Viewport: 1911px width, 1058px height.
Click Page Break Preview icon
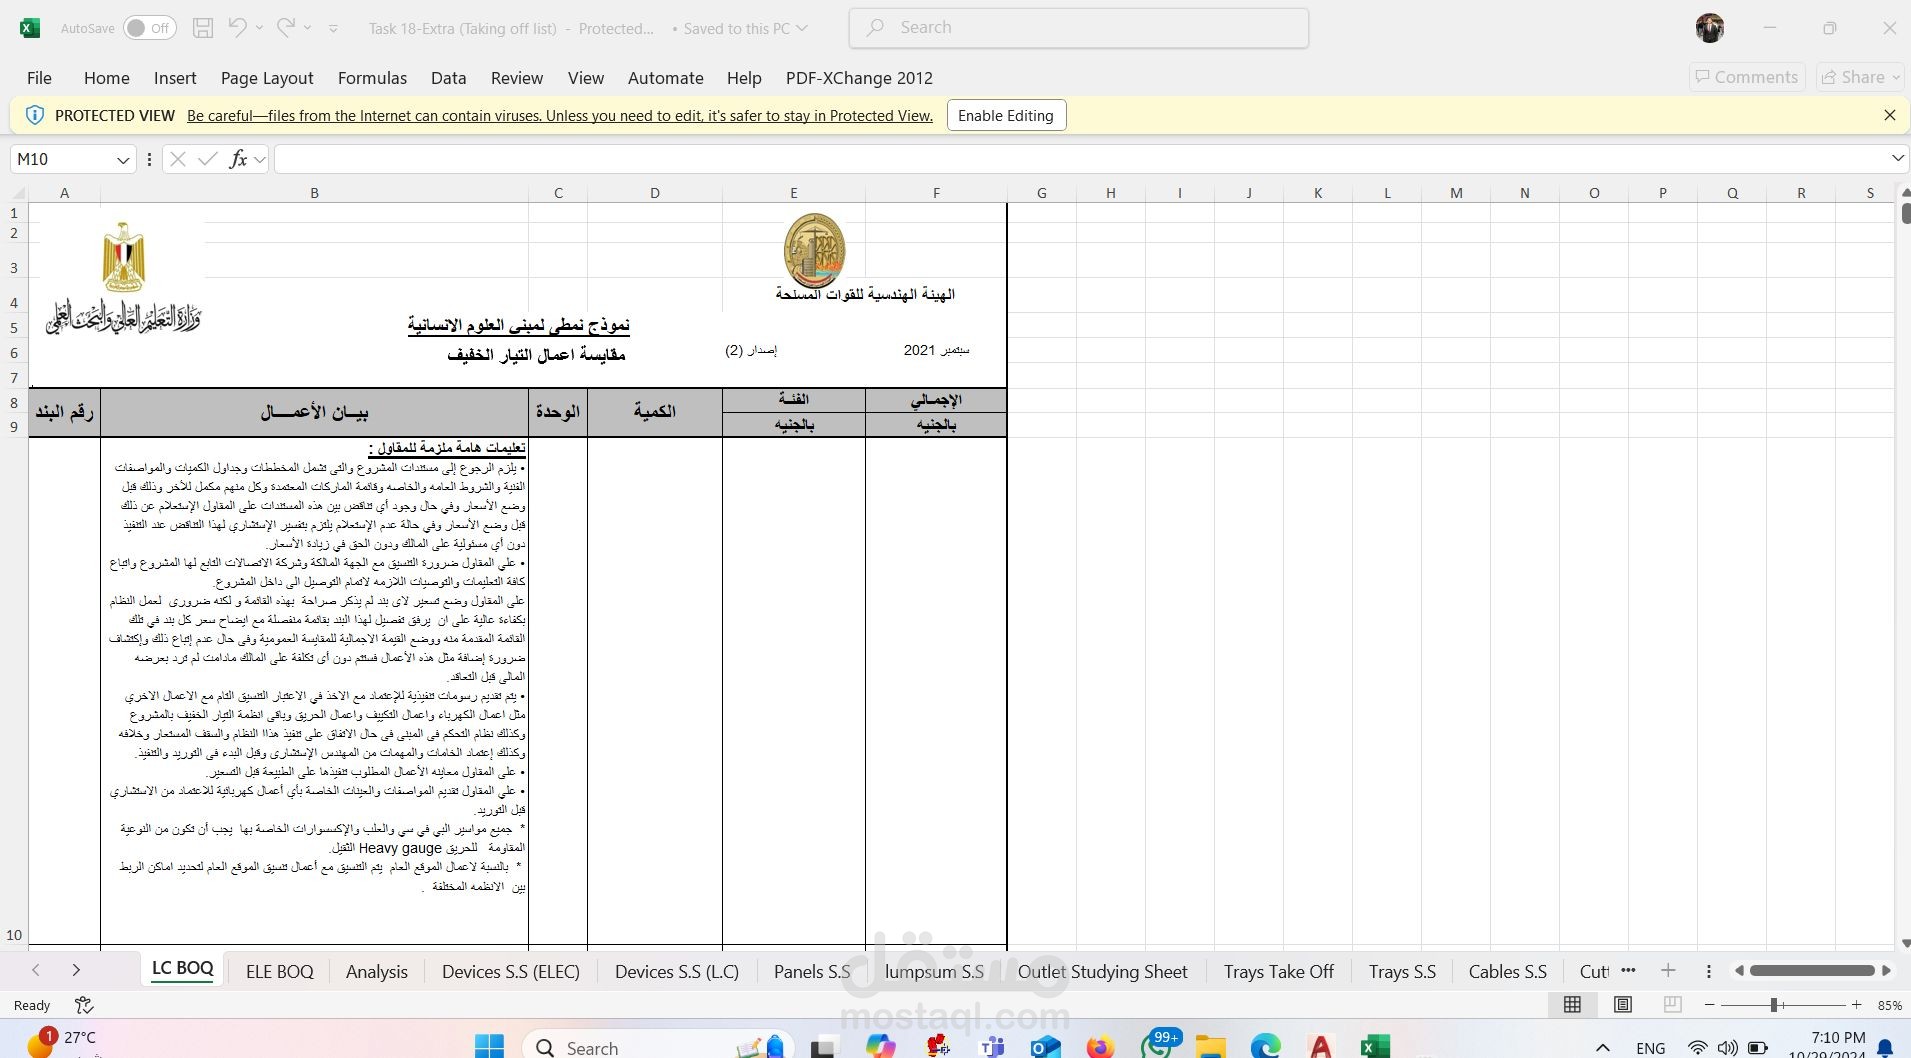coord(1672,1005)
